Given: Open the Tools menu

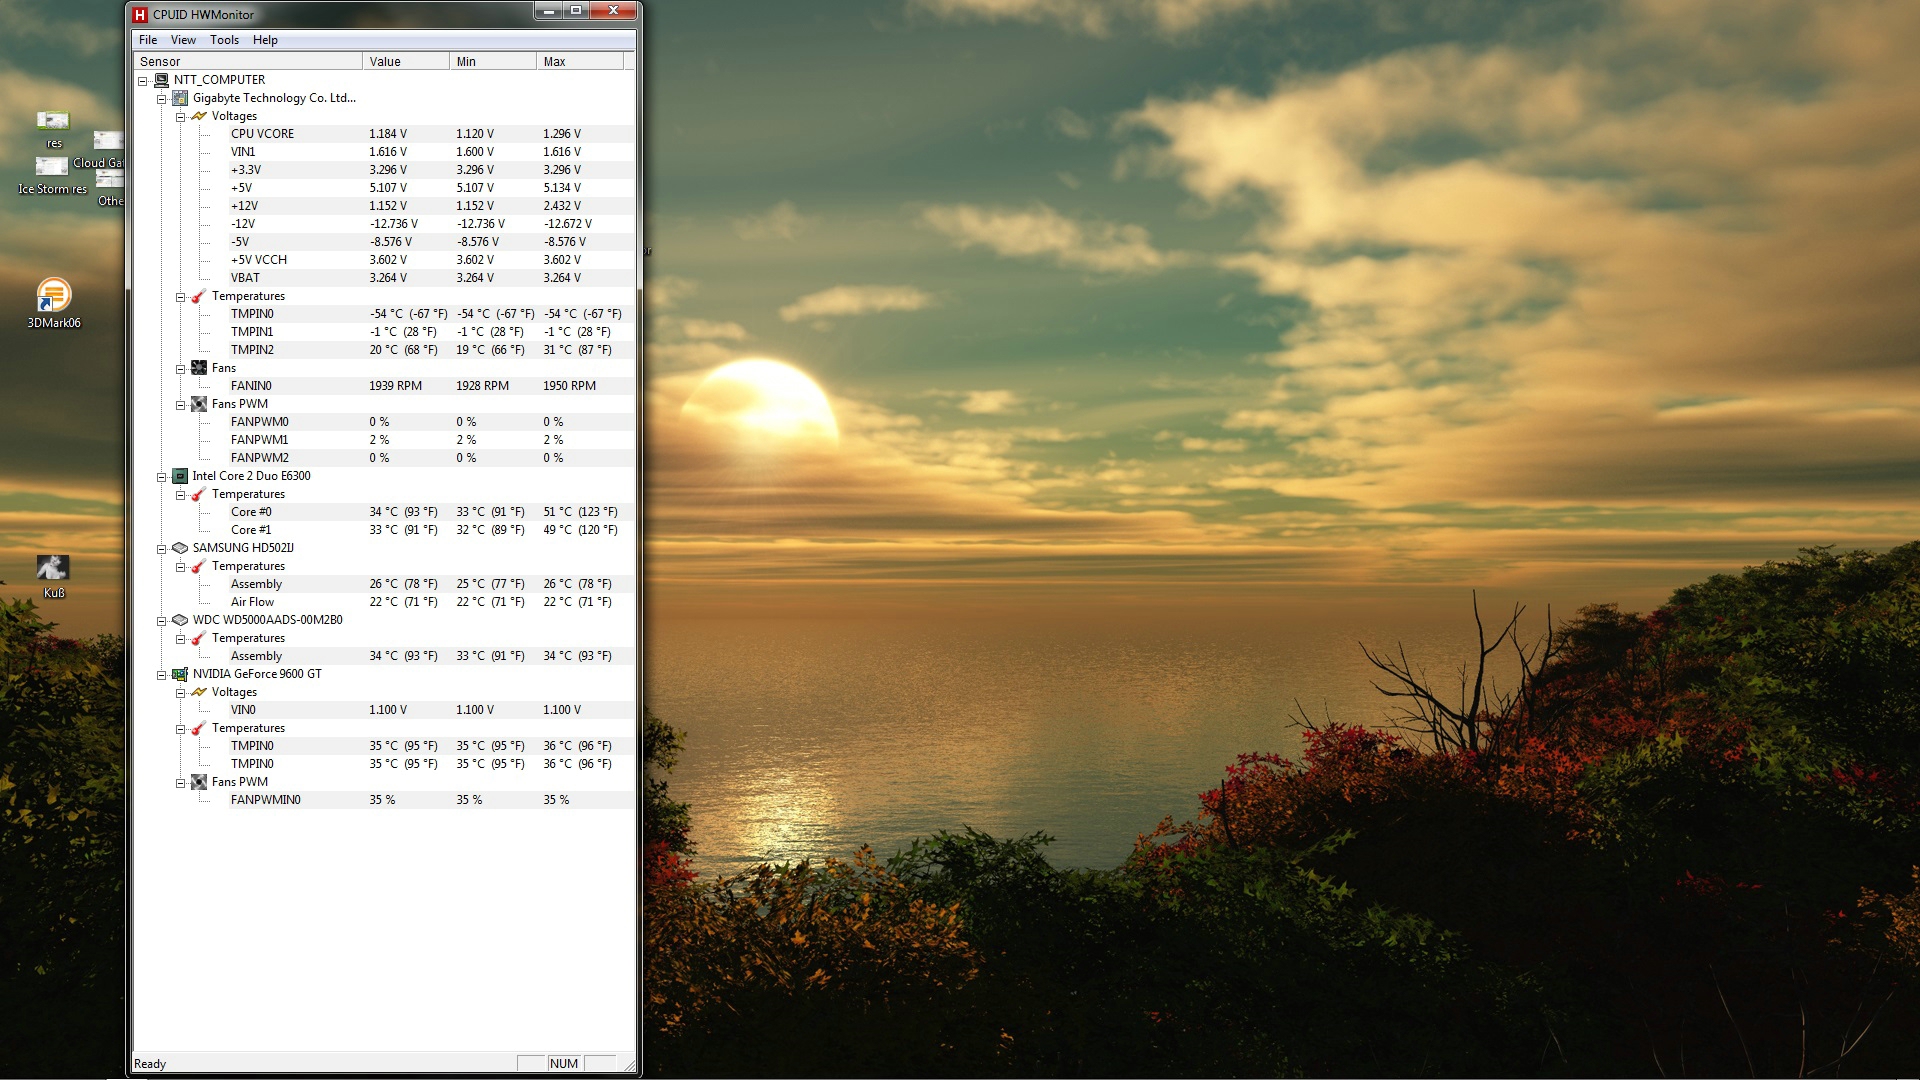Looking at the screenshot, I should pos(224,40).
